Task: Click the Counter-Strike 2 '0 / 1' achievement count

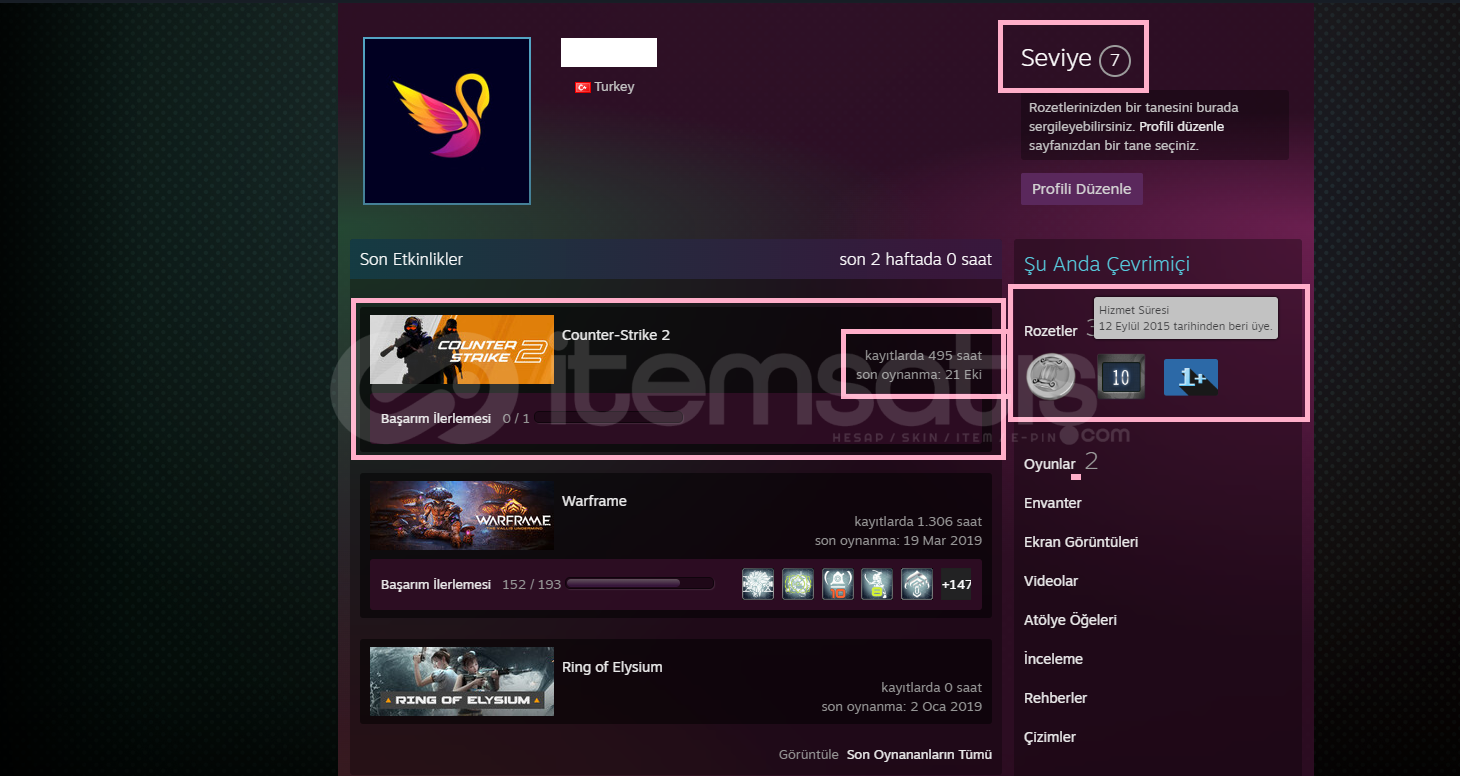Action: click(516, 418)
